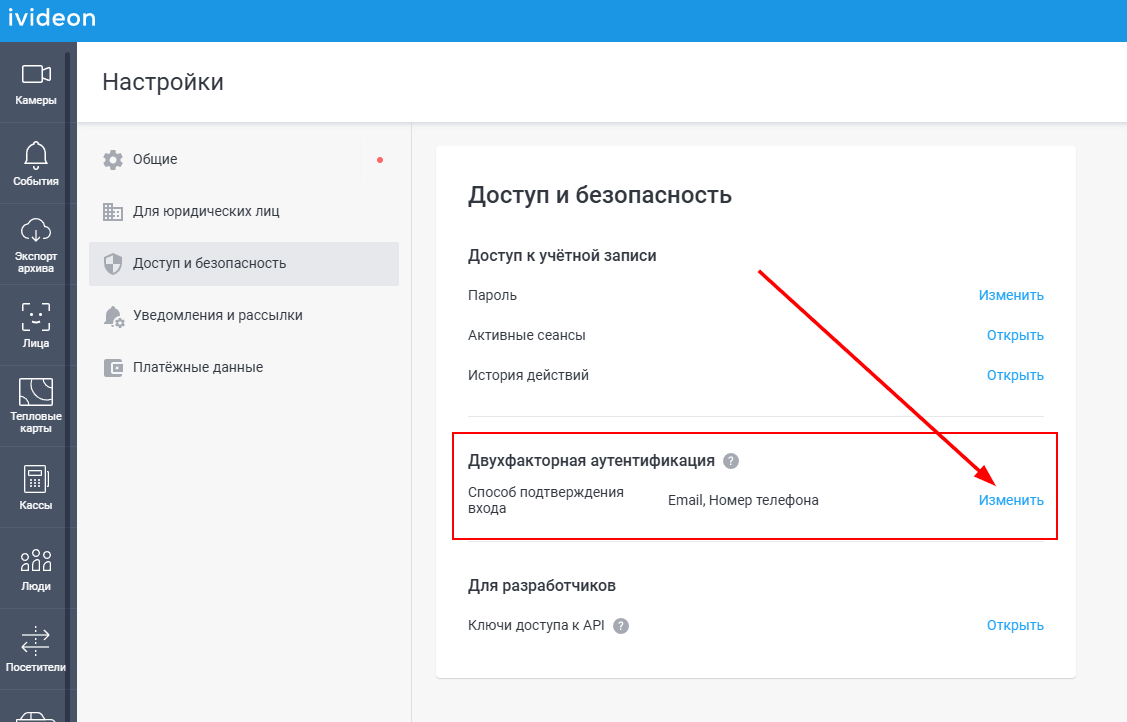
Task: Open the Лица face recognition icon
Action: [36, 316]
